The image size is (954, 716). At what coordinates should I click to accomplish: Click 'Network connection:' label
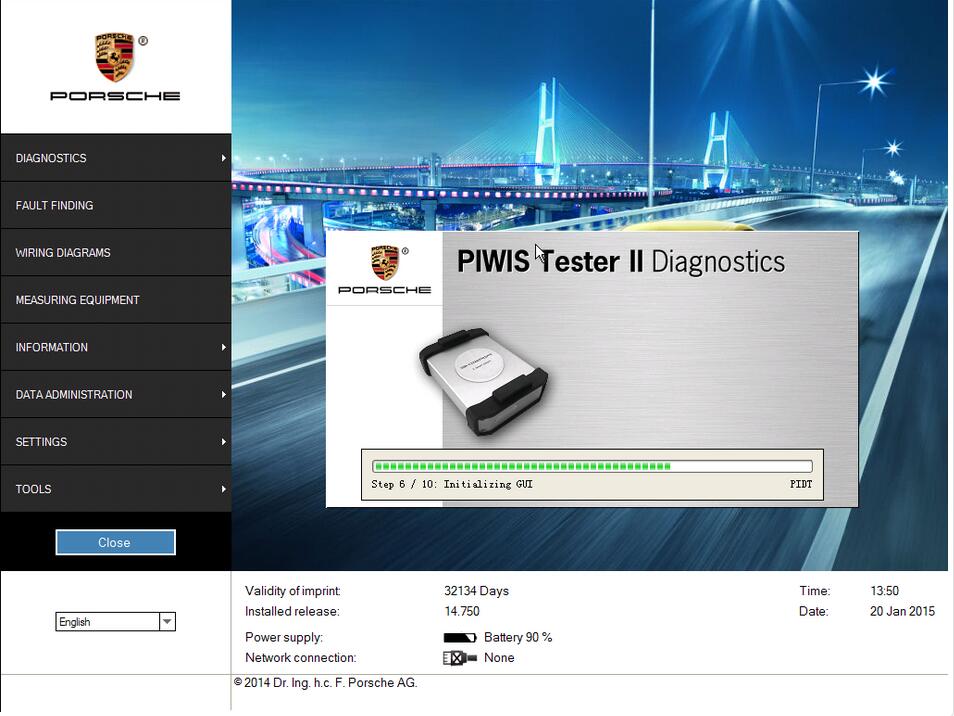301,658
